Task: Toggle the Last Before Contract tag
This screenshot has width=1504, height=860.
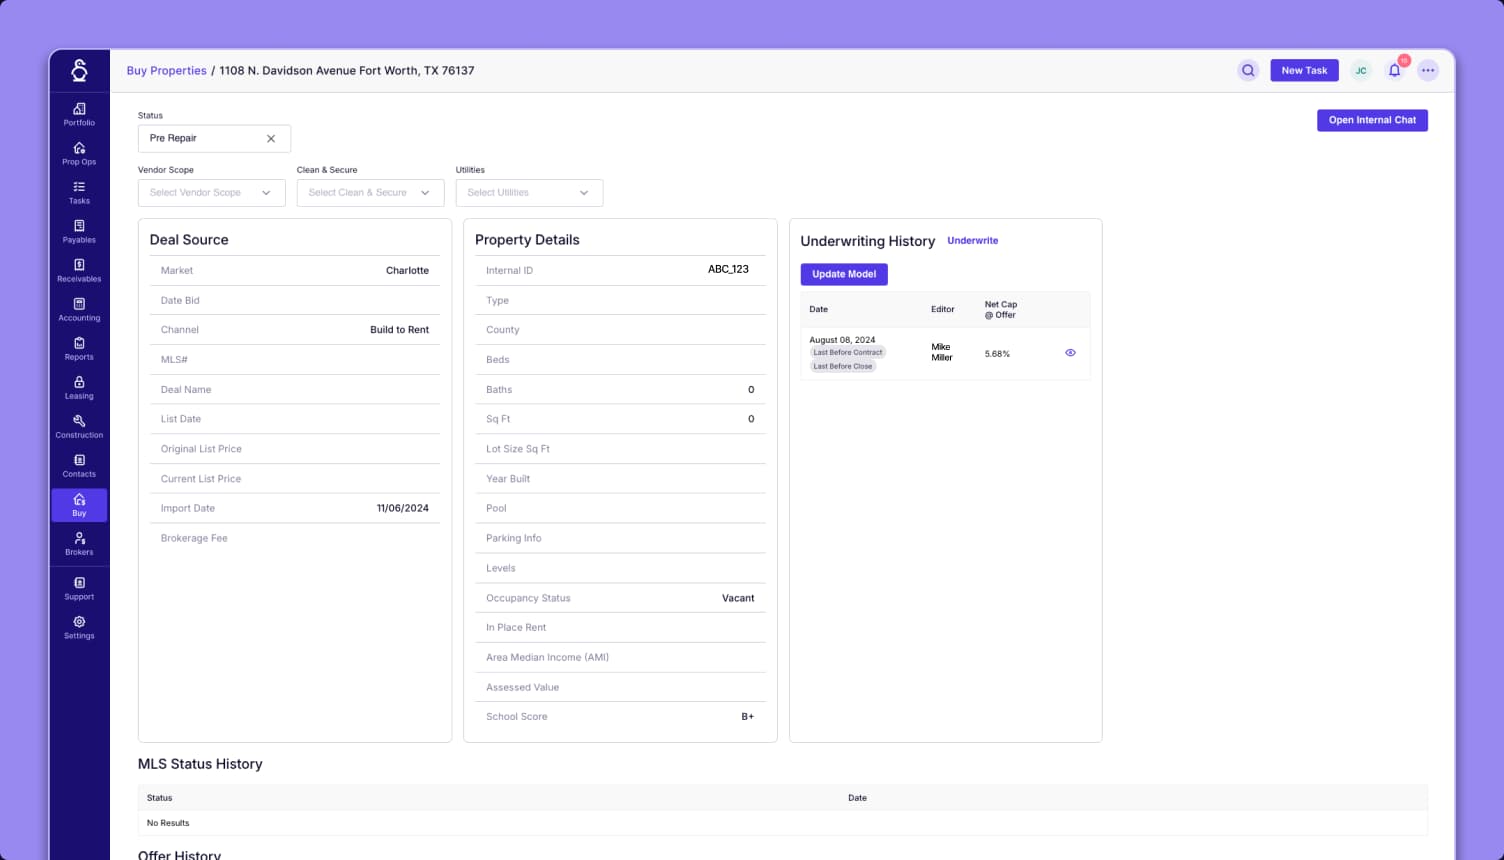Action: pyautogui.click(x=848, y=352)
